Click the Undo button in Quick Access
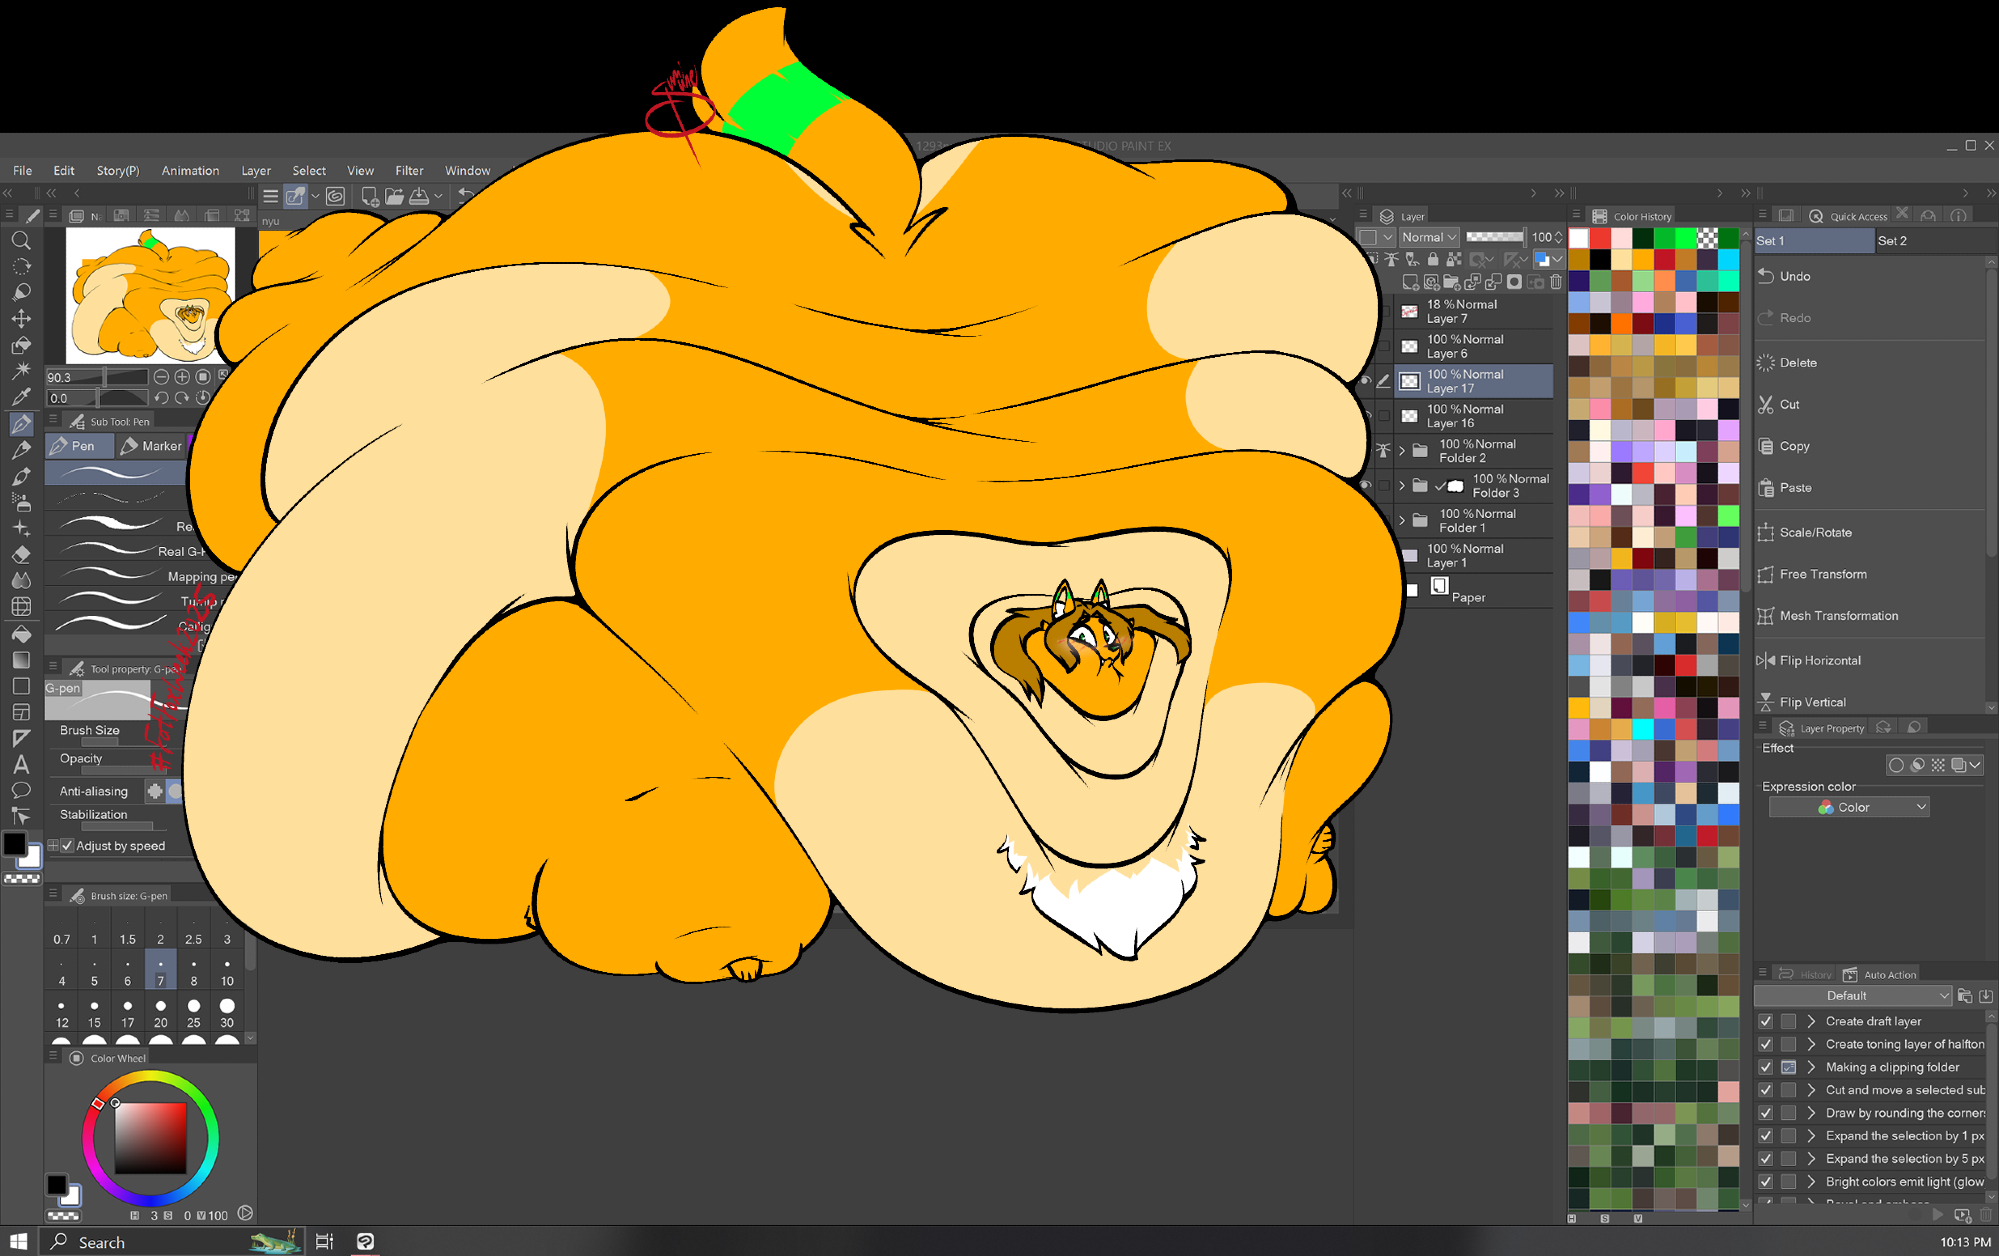Viewport: 1999px width, 1256px height. click(x=1794, y=276)
